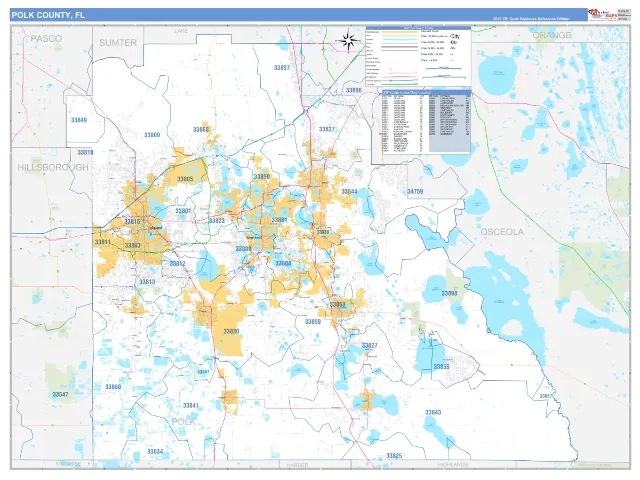
Task: Click ZIP code 33810 label
Action: [85, 152]
